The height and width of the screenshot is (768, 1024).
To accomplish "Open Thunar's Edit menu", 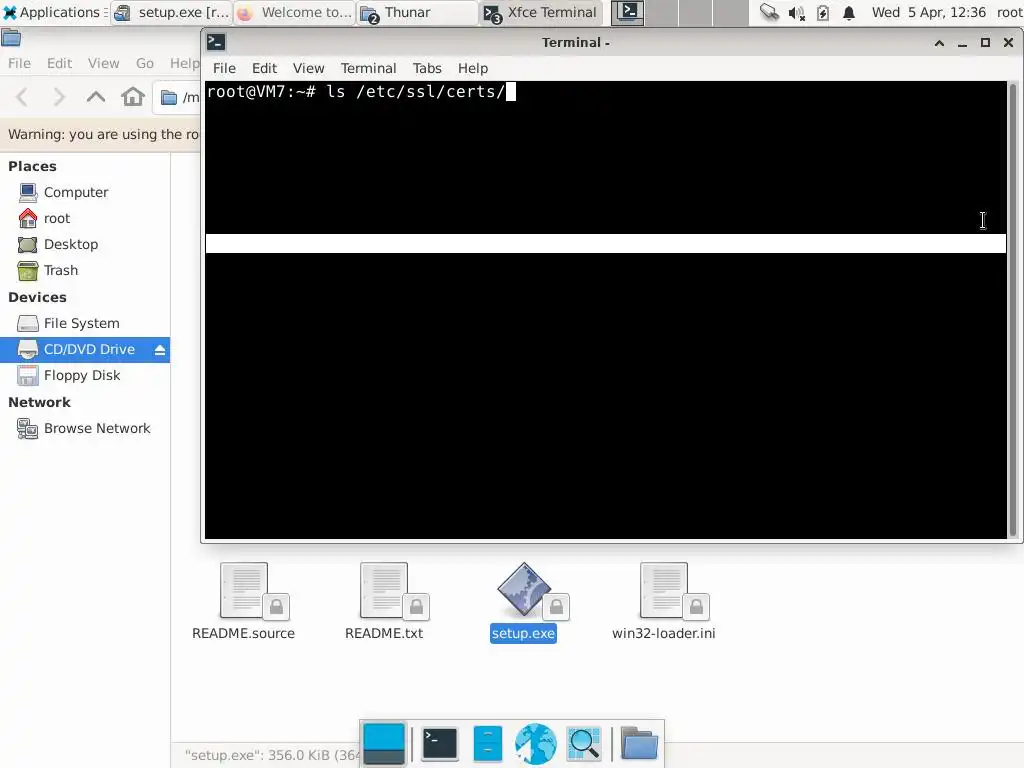I will pos(59,63).
